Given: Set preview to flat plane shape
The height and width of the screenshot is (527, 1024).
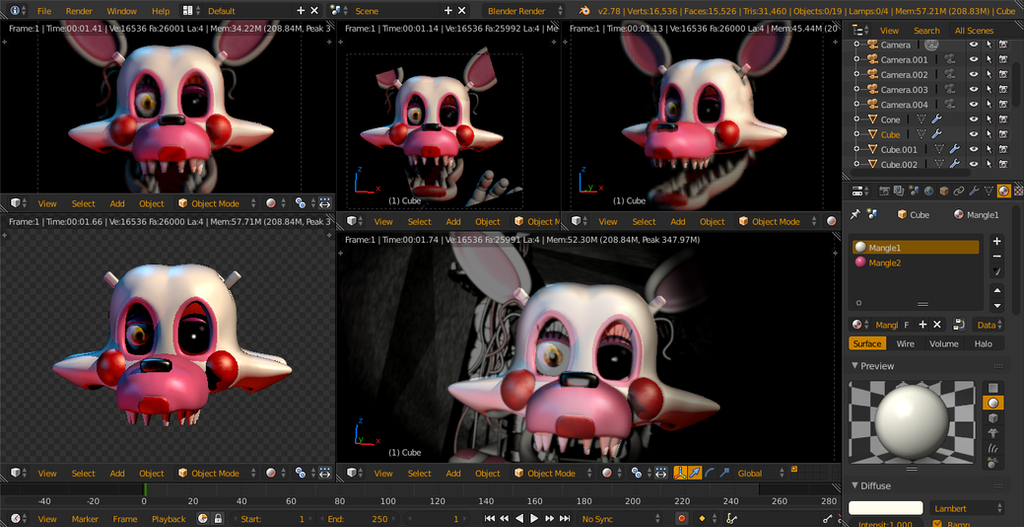Looking at the screenshot, I should point(993,388).
